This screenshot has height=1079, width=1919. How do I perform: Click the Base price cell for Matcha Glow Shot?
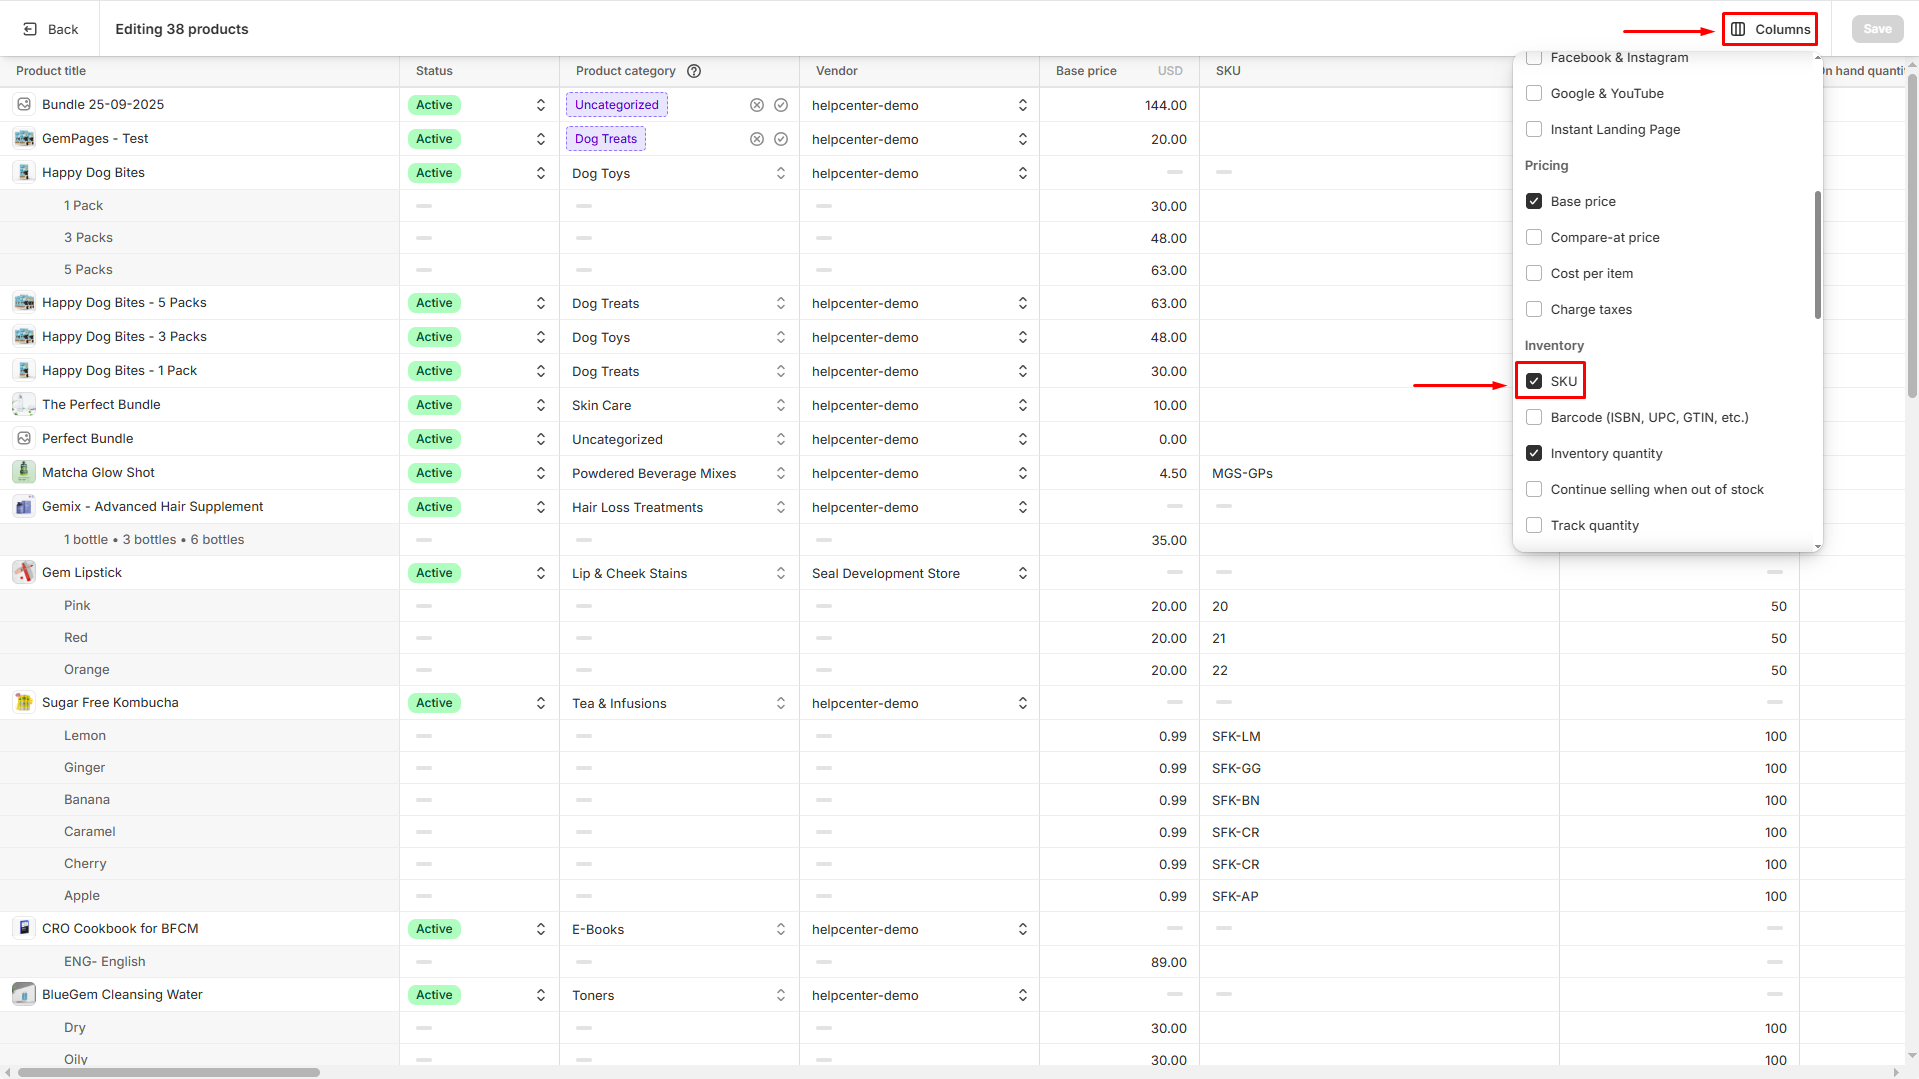point(1118,473)
